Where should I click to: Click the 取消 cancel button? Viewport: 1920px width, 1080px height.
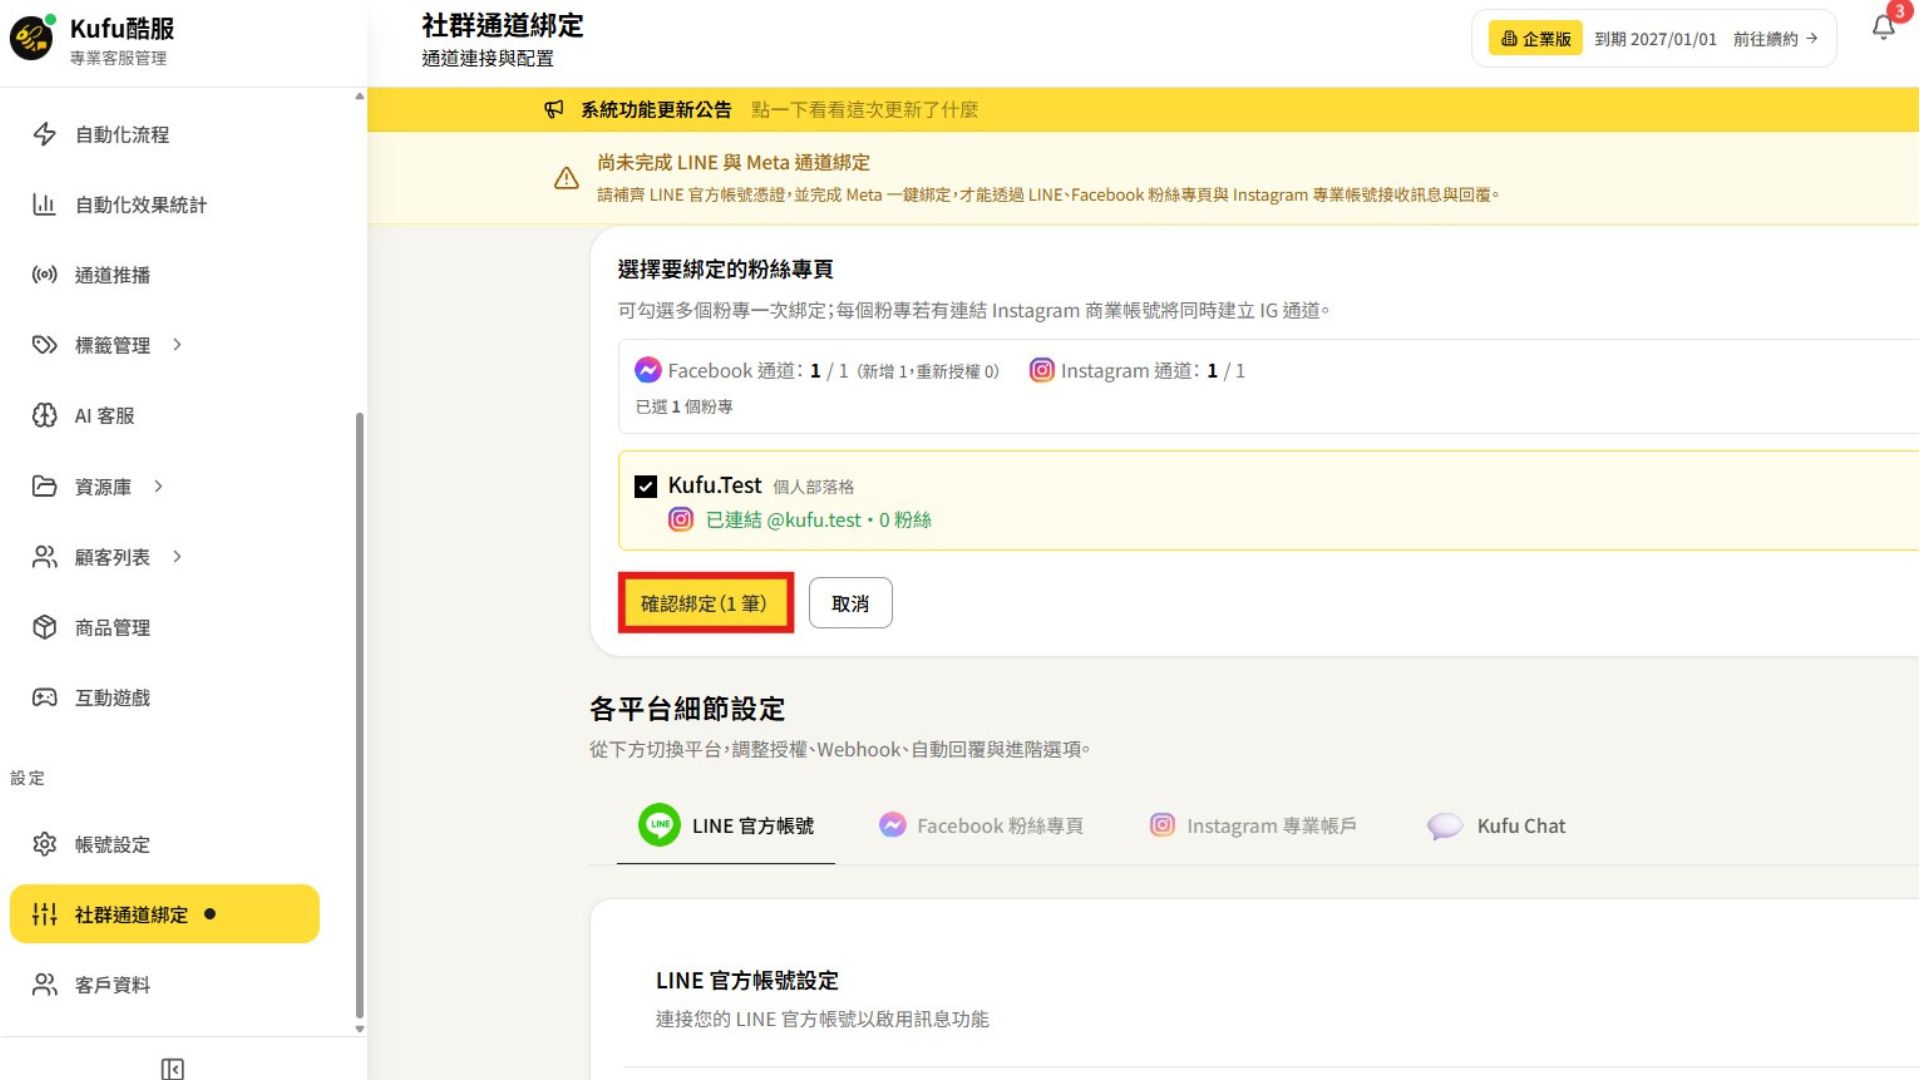(x=850, y=603)
